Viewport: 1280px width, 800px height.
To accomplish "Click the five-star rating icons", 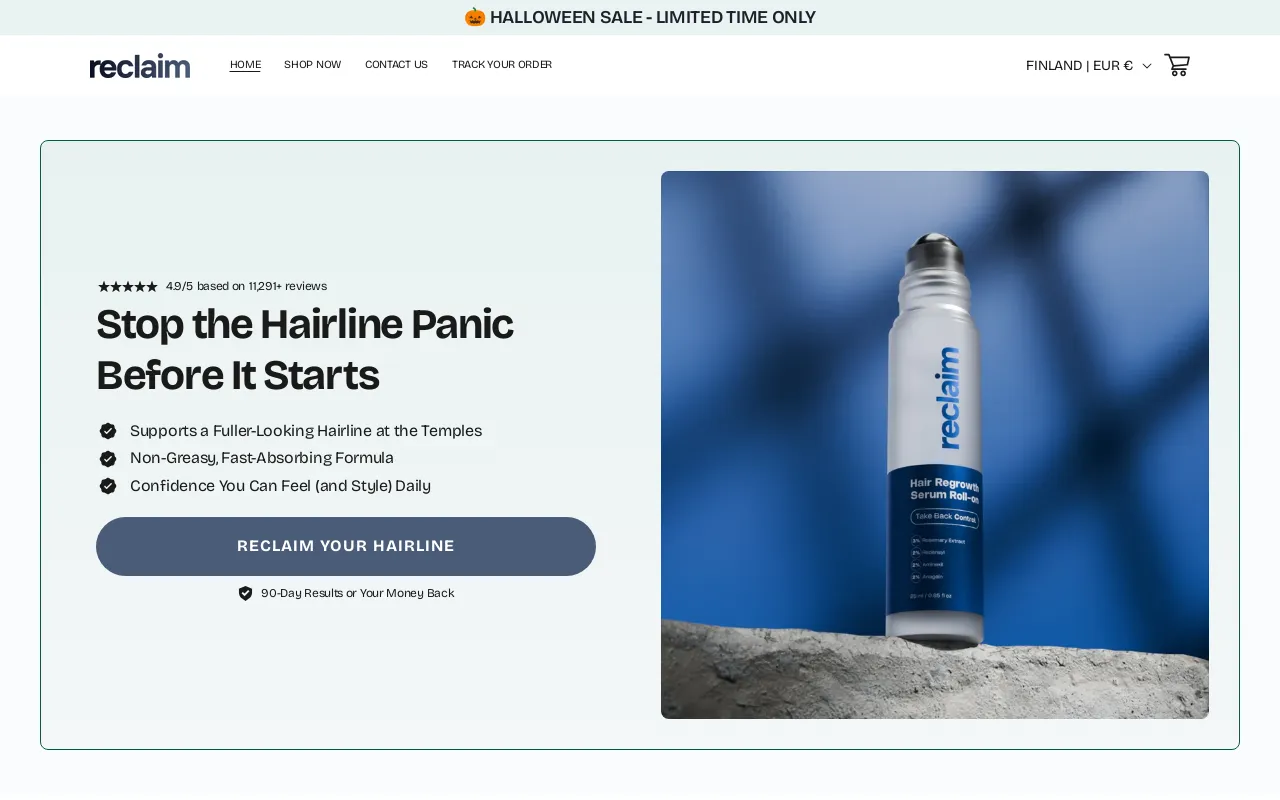I will [128, 286].
